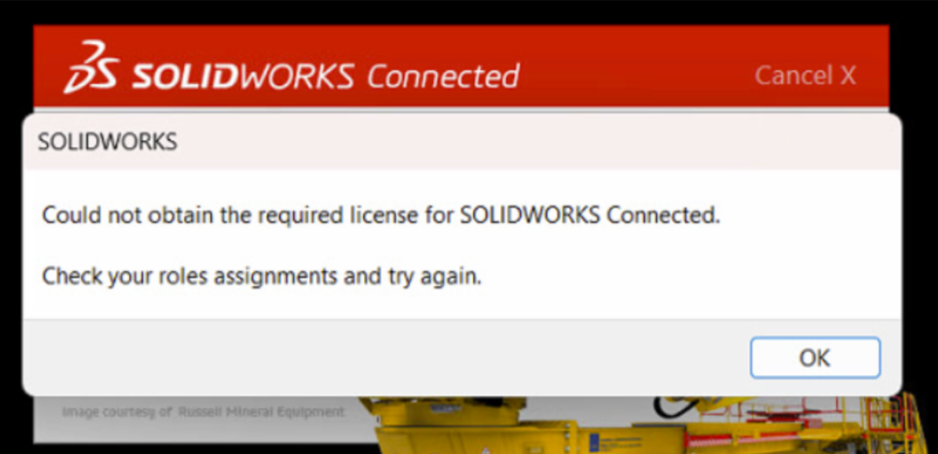The height and width of the screenshot is (454, 938).
Task: Click the white message area of the dialog
Action: (462, 245)
